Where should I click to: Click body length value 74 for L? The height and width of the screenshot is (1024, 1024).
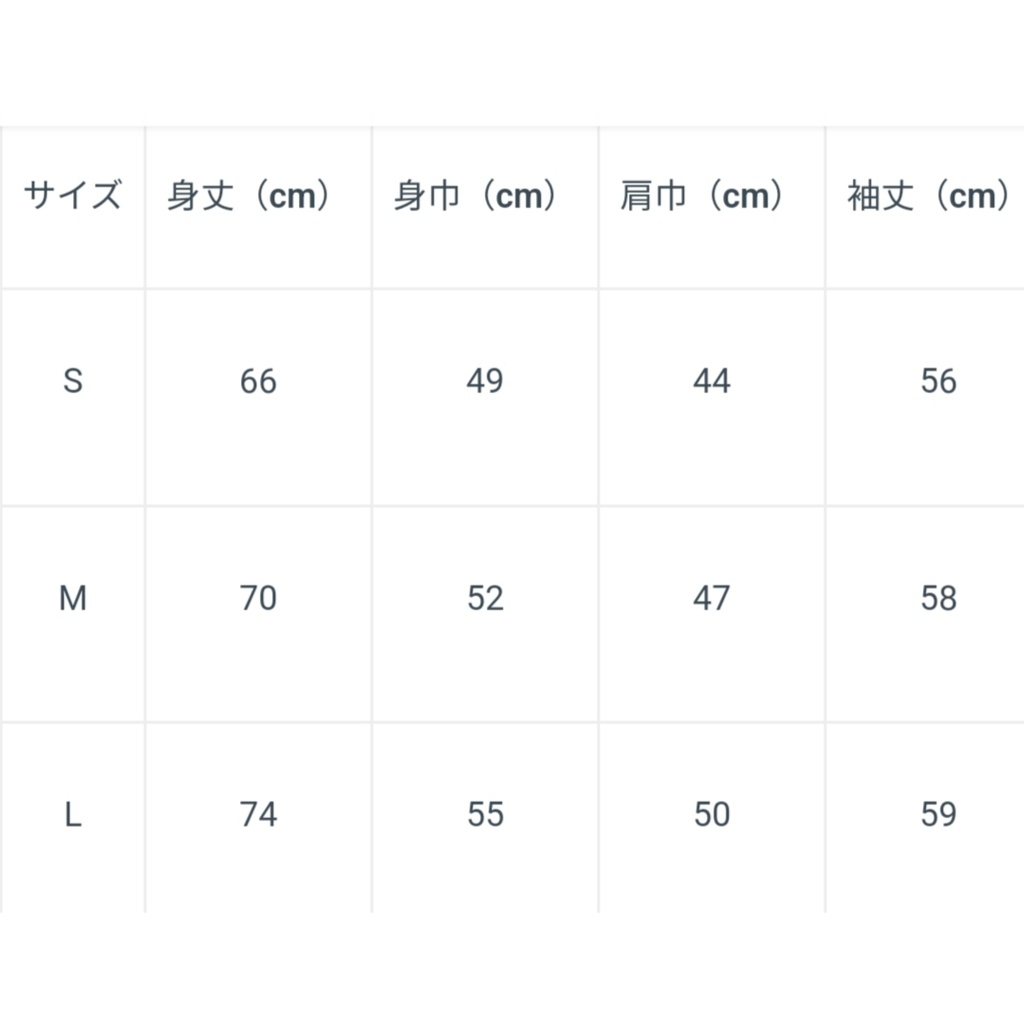[x=258, y=815]
